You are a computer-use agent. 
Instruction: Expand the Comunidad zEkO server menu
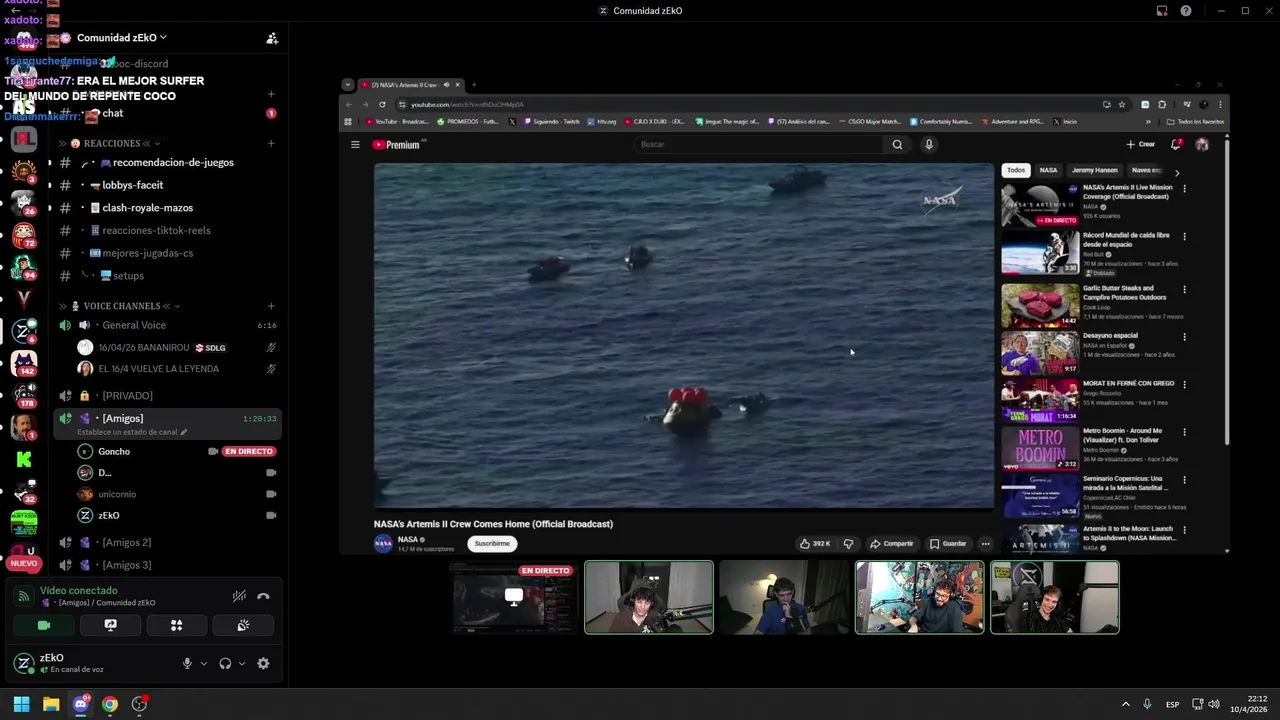click(x=121, y=38)
